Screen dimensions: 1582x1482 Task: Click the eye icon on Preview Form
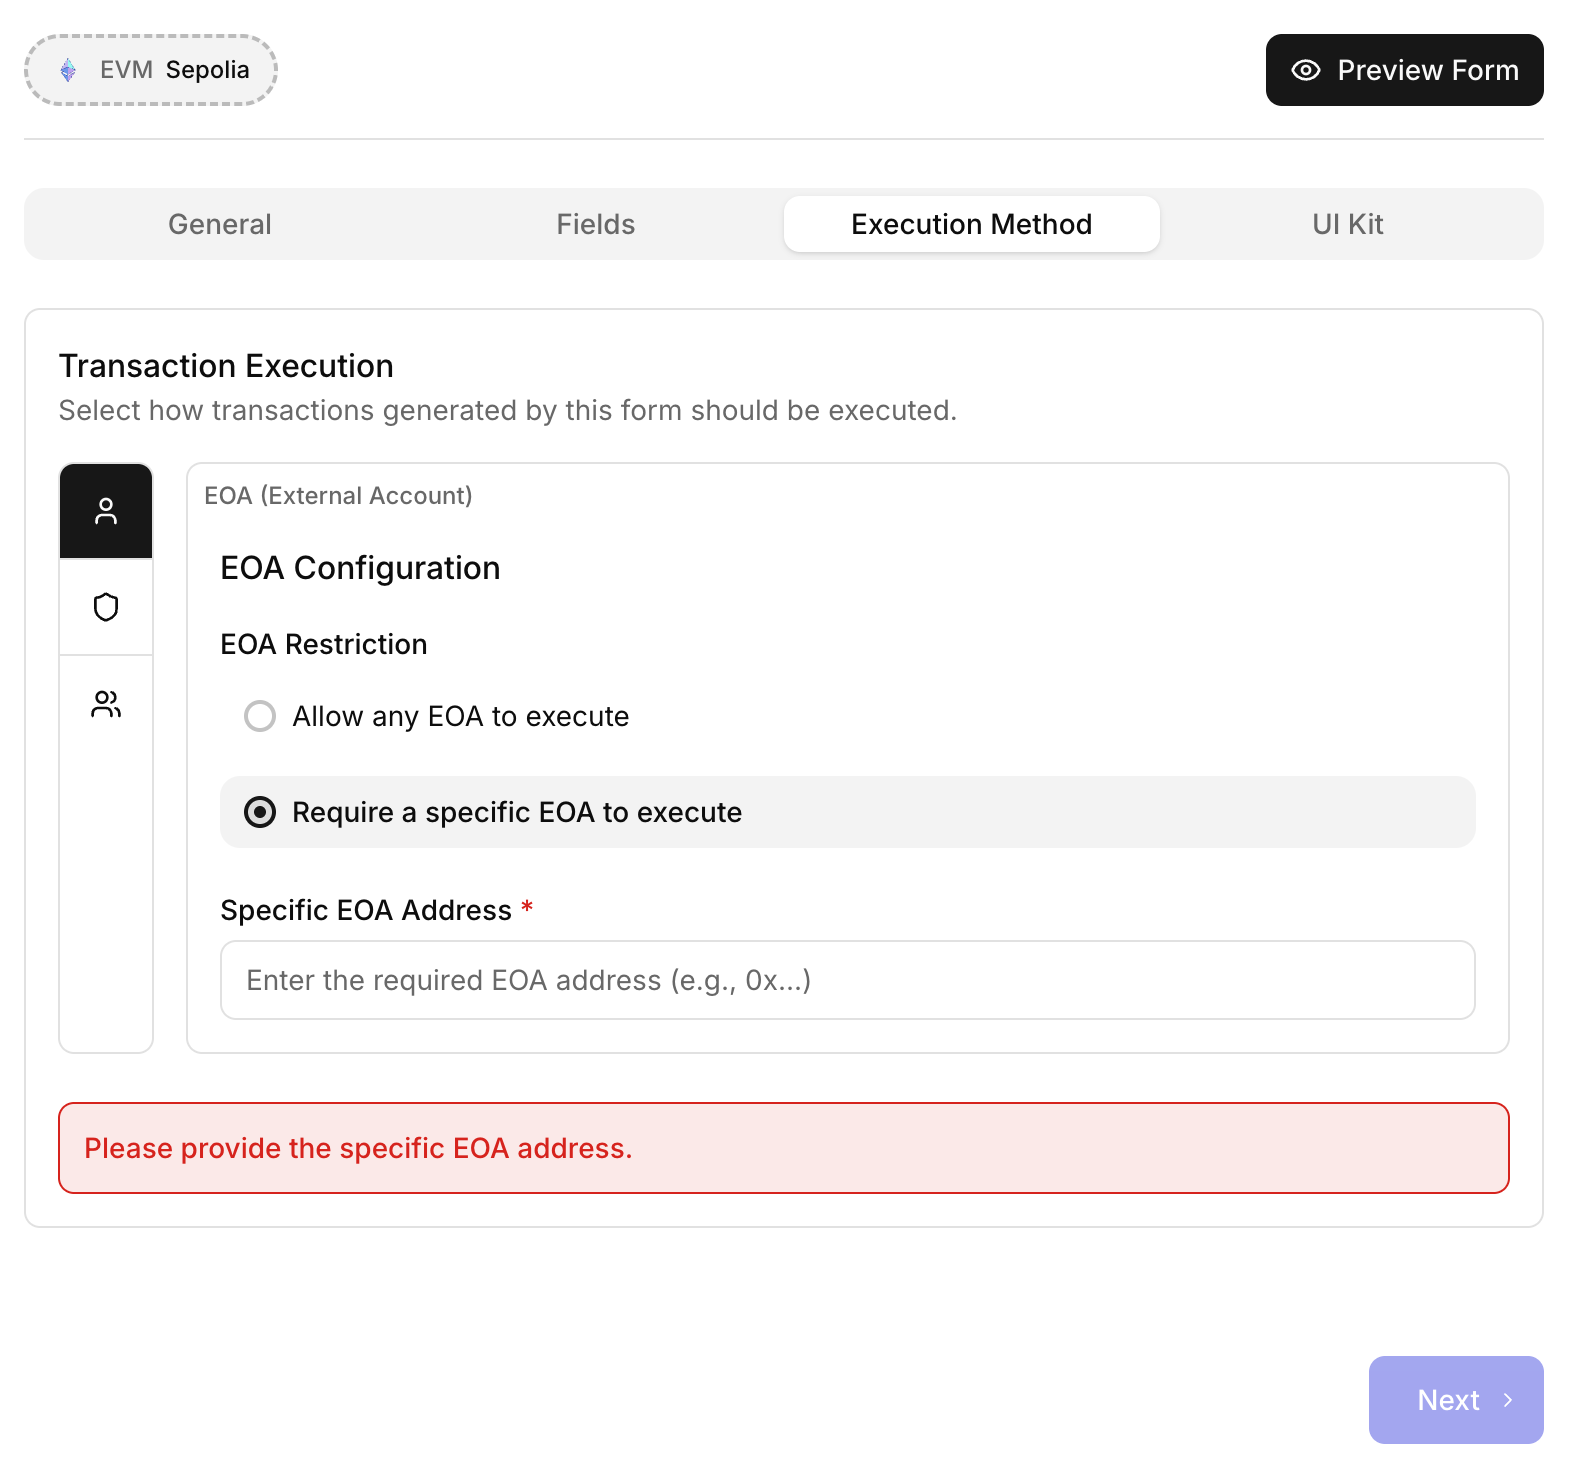click(1306, 70)
